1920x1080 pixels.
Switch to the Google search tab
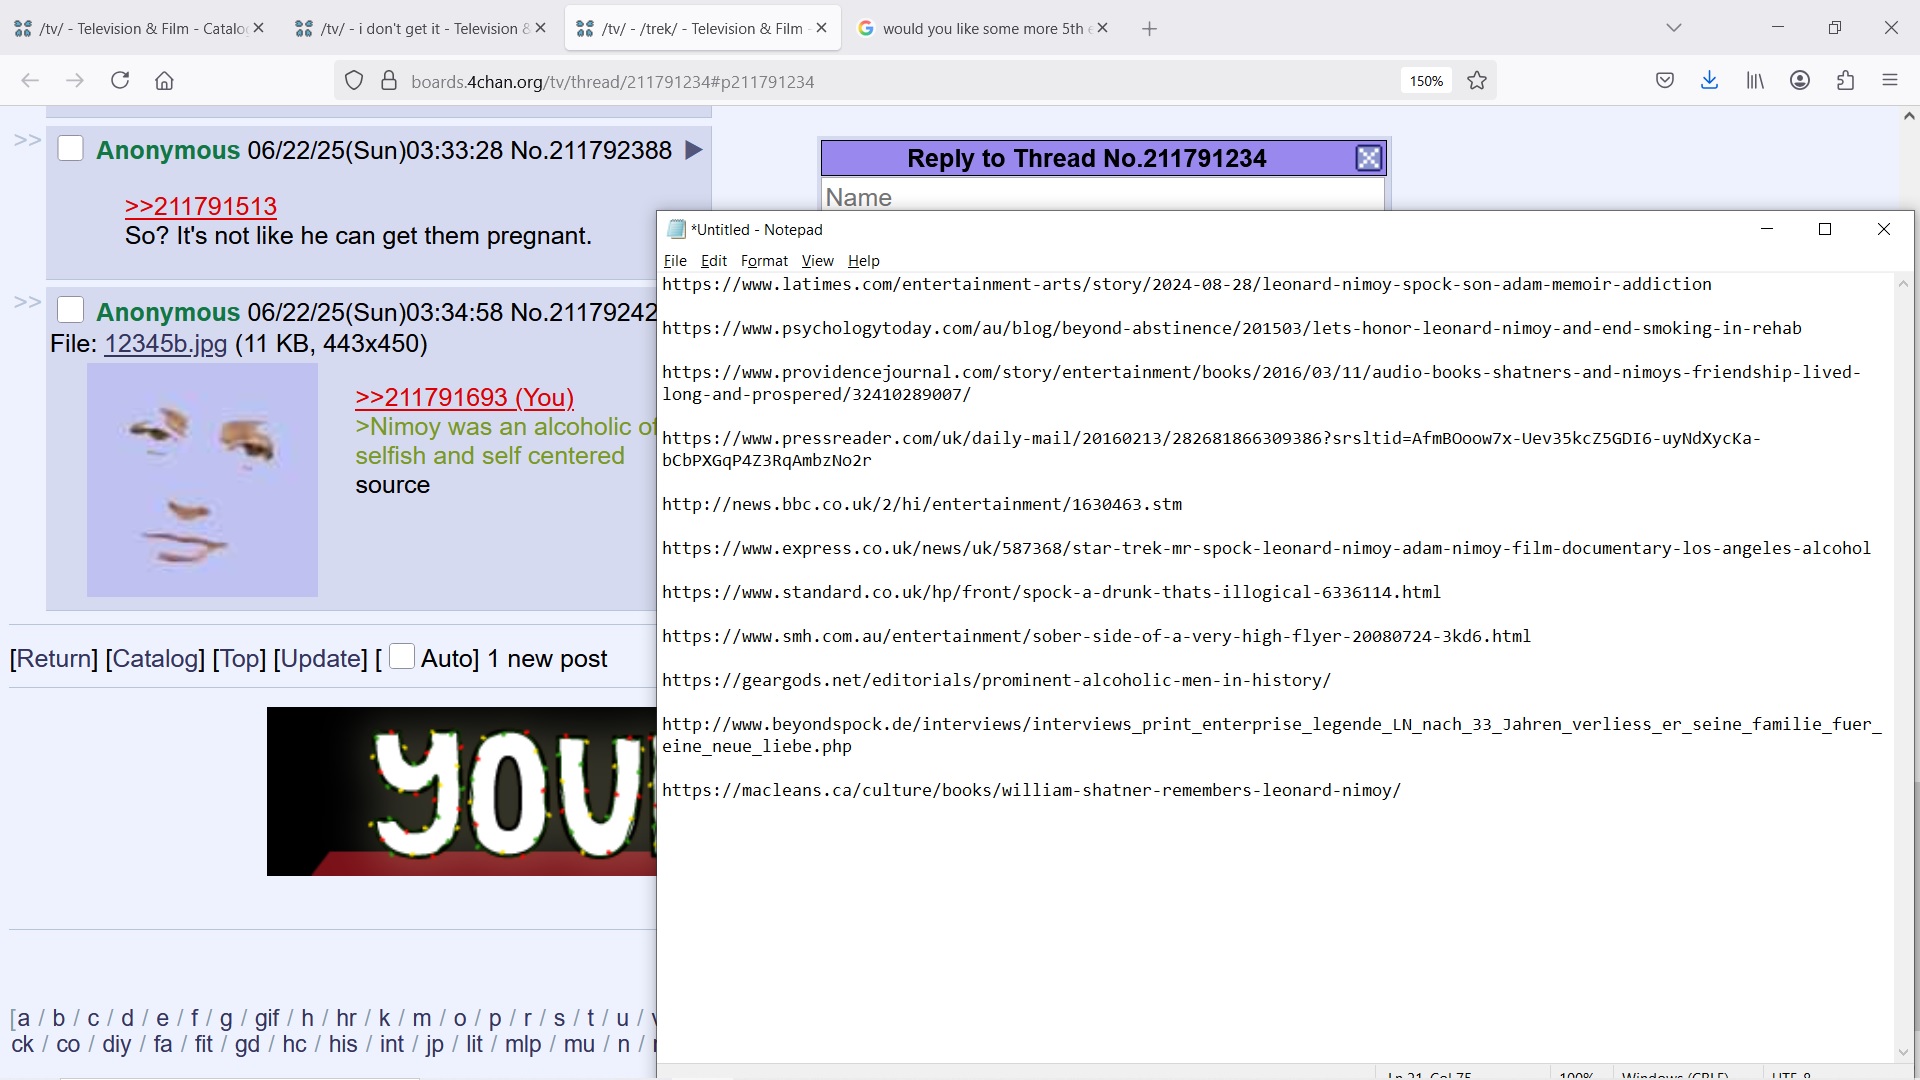pyautogui.click(x=984, y=28)
